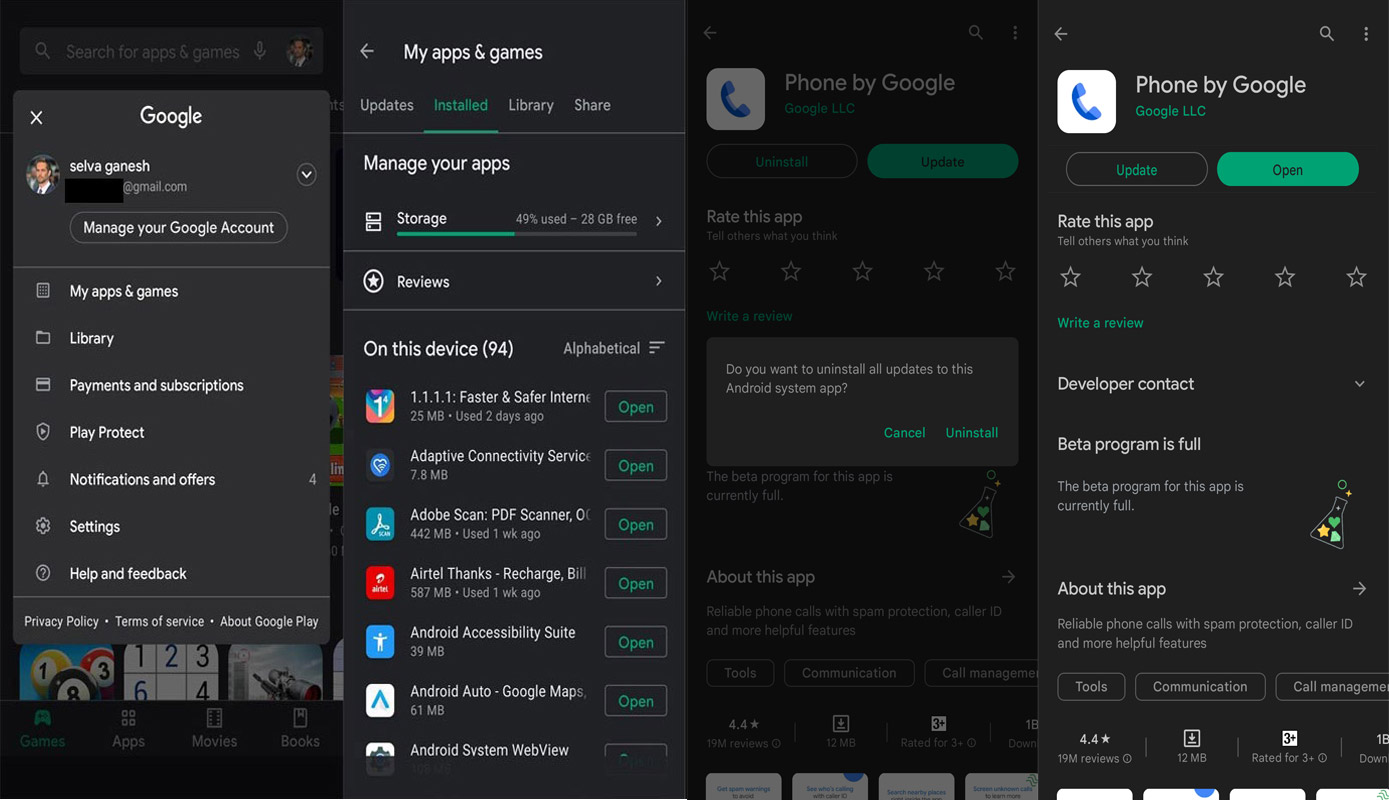The width and height of the screenshot is (1389, 800).
Task: Expand the Reviews row chevron
Action: tap(658, 282)
